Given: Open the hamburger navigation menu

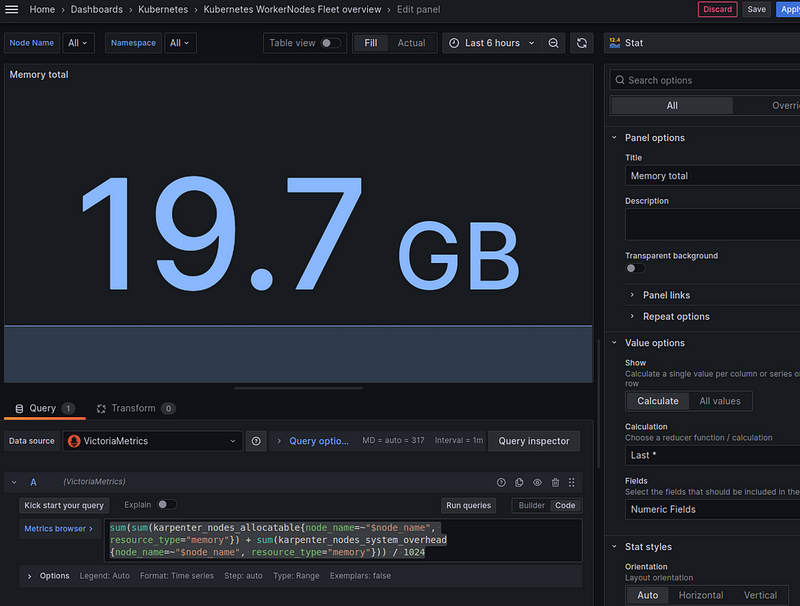Looking at the screenshot, I should tap(12, 9).
